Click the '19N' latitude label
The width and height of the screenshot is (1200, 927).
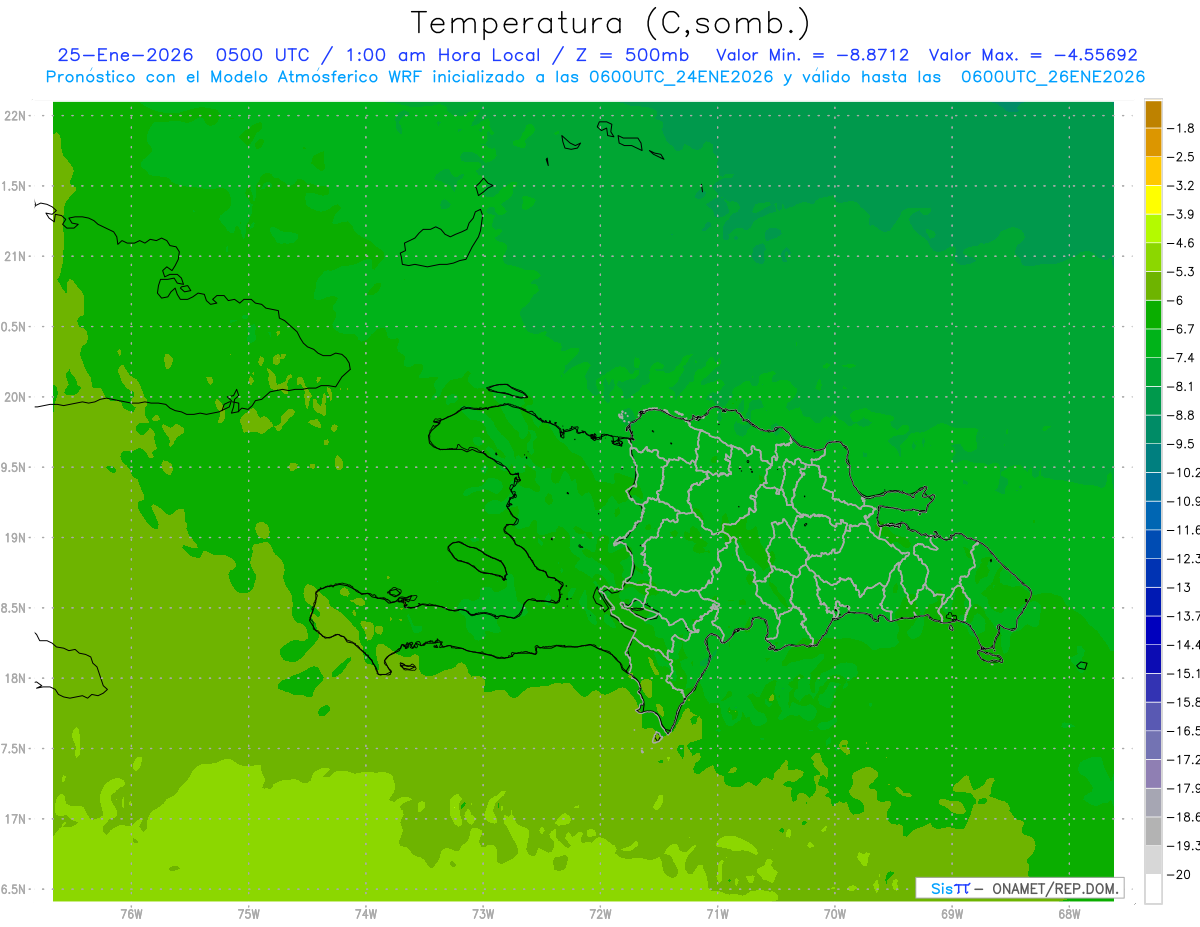15,538
